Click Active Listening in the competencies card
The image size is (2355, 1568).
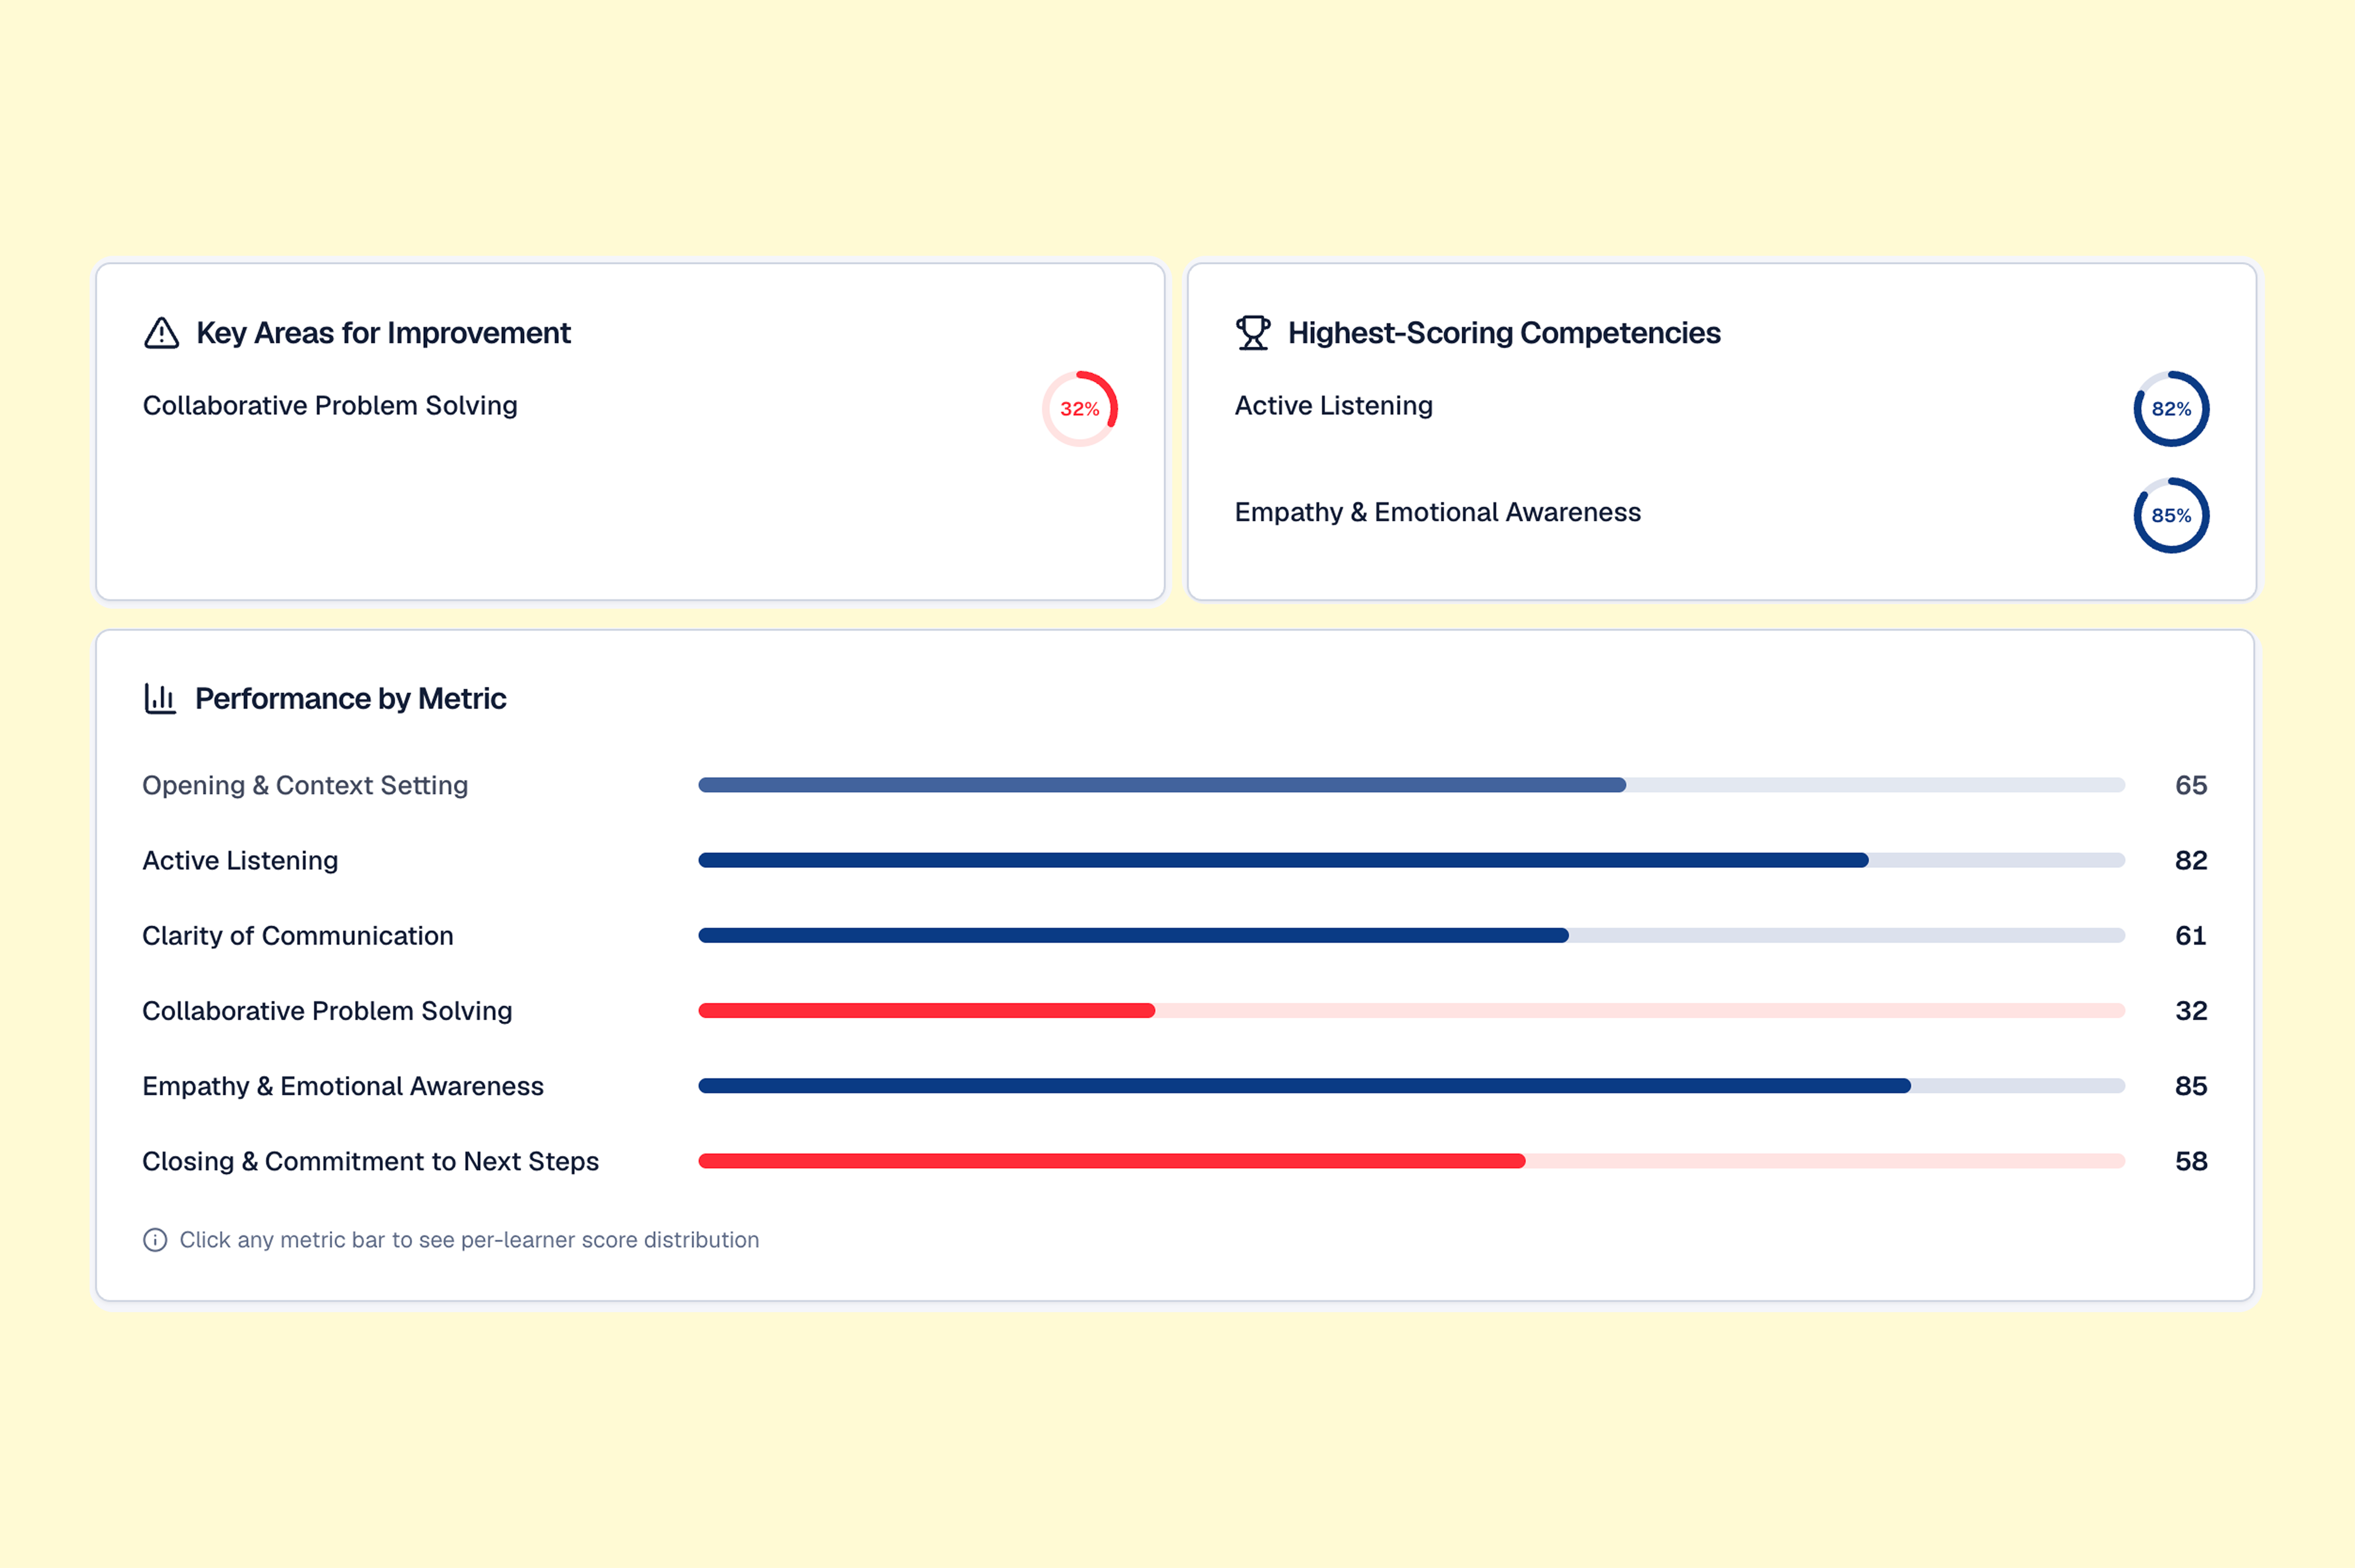(x=1333, y=406)
